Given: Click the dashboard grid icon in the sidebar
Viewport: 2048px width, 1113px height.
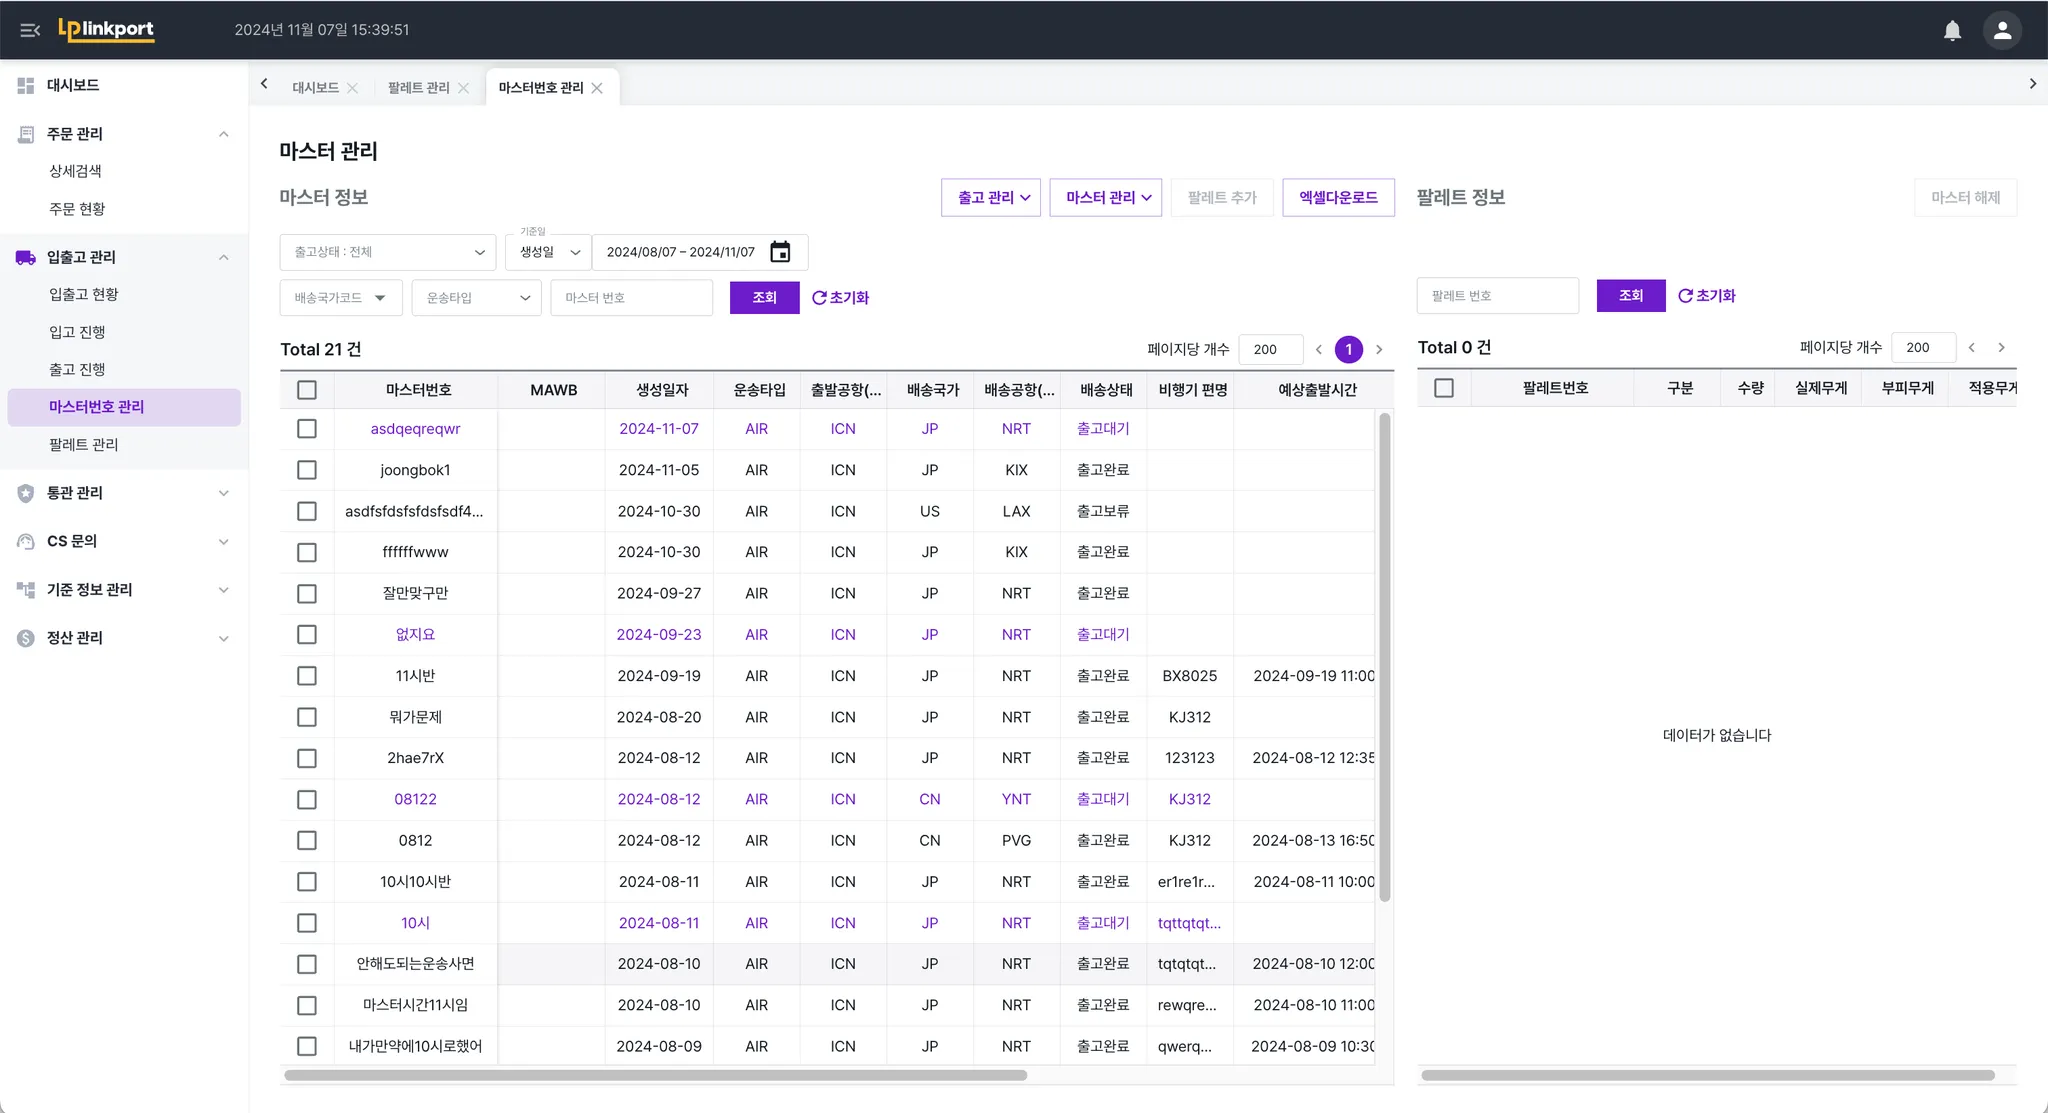Looking at the screenshot, I should [26, 86].
